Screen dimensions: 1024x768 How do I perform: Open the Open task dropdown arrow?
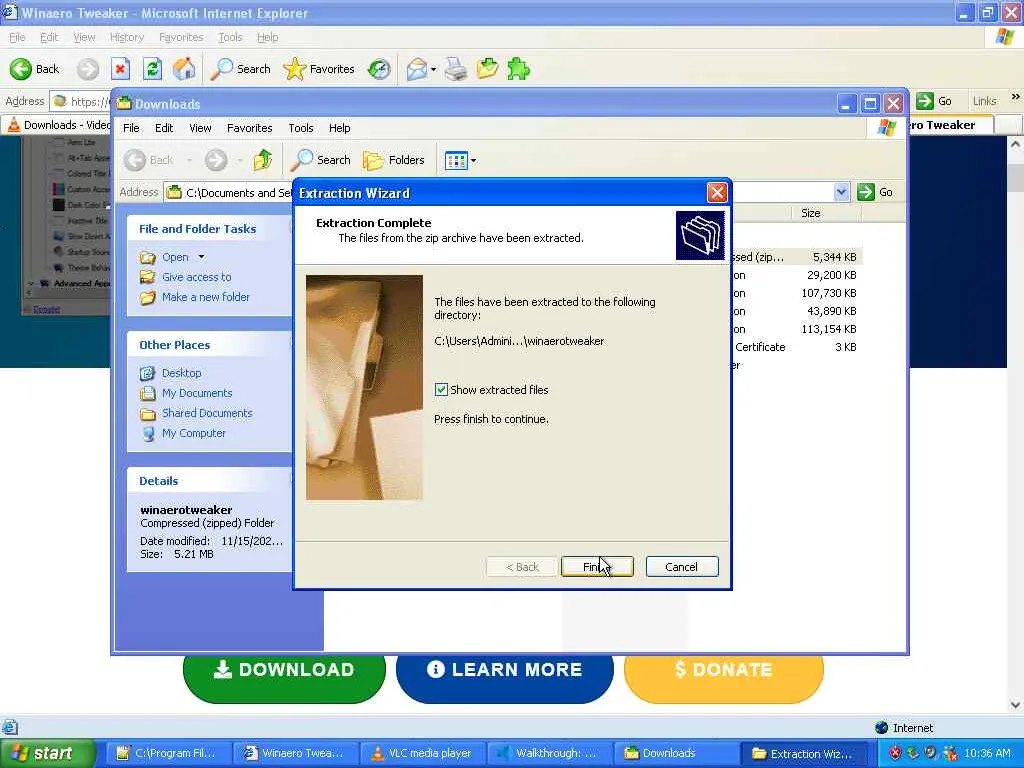tap(201, 257)
